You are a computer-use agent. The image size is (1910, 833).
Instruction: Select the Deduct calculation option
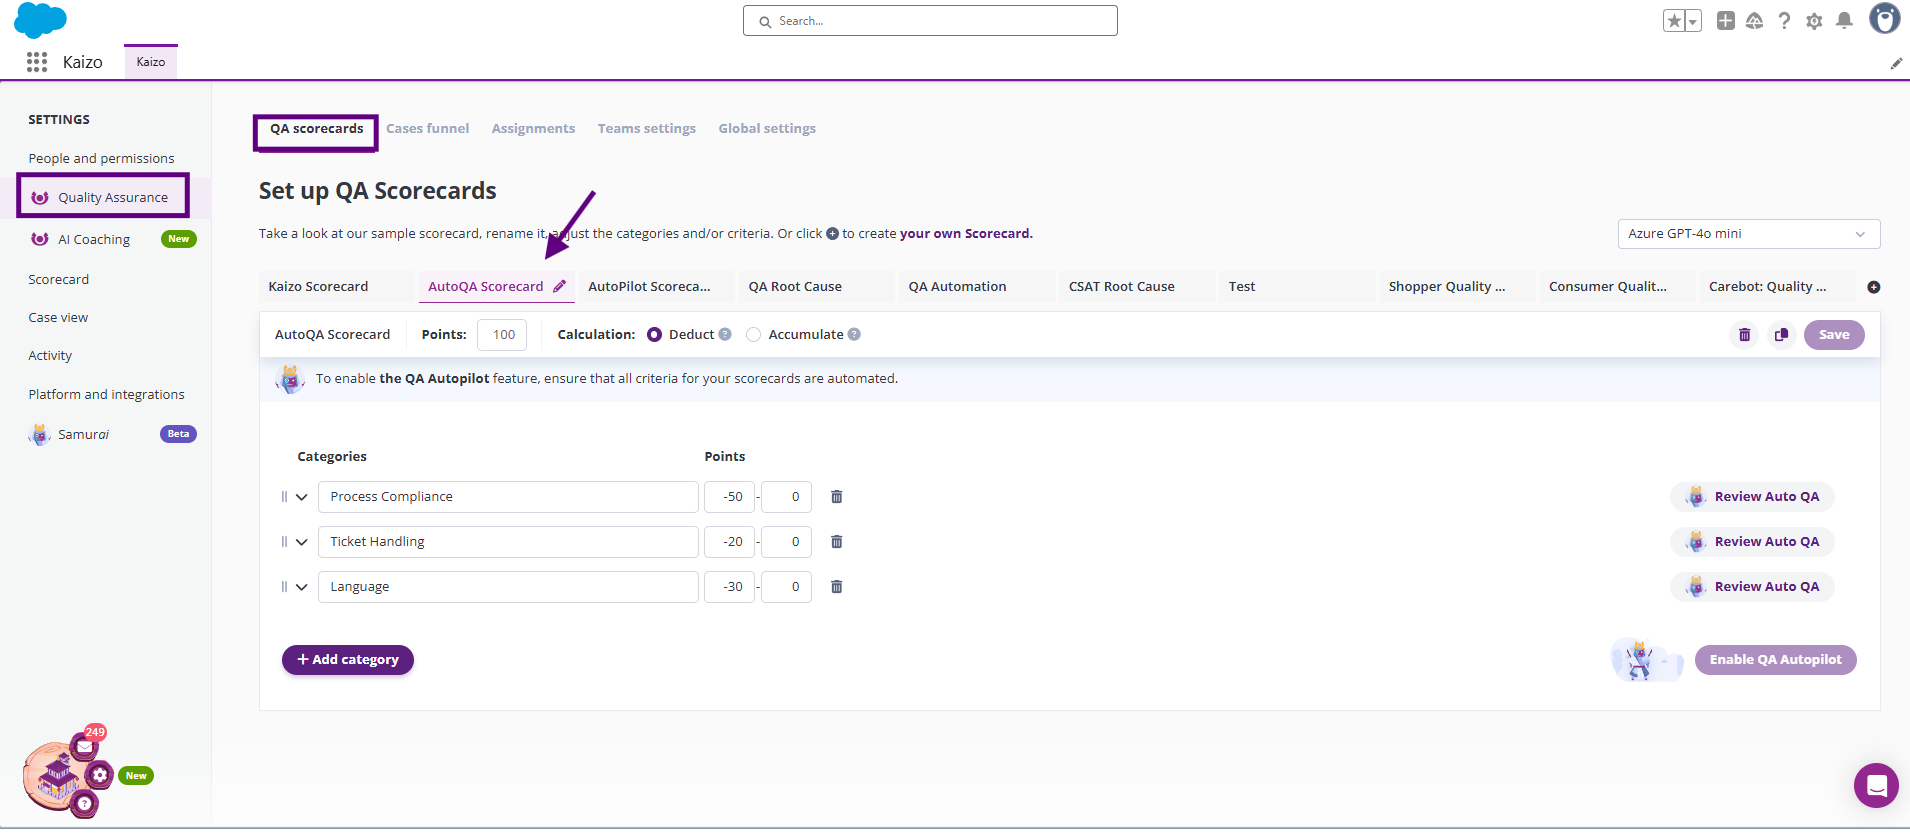654,335
